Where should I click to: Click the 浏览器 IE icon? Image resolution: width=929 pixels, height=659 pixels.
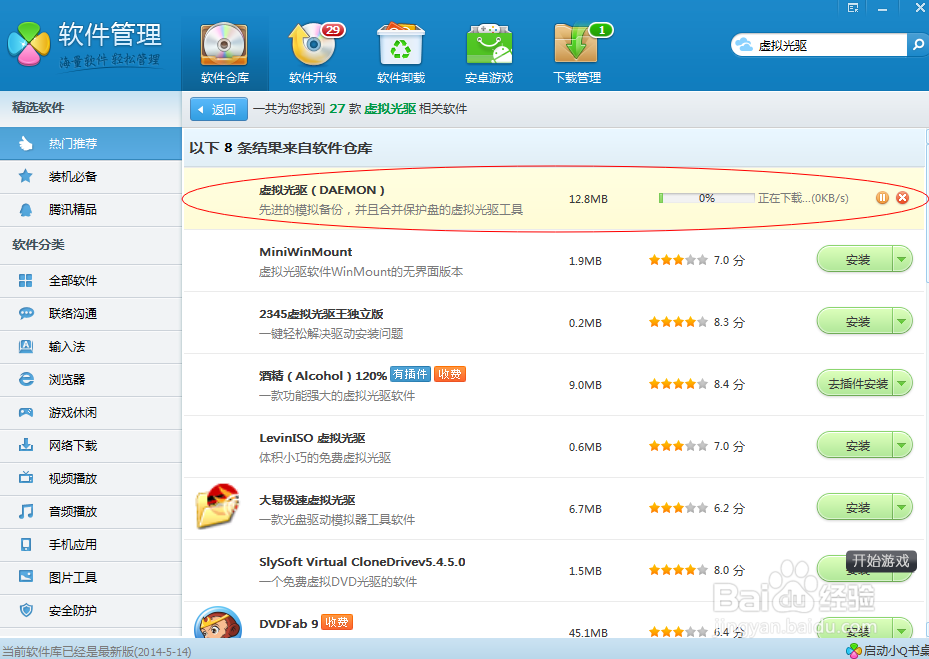coord(26,379)
